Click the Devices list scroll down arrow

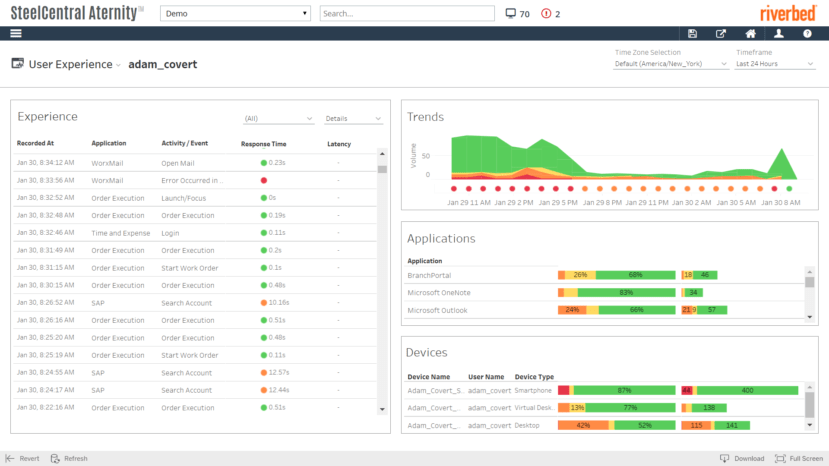pyautogui.click(x=809, y=425)
